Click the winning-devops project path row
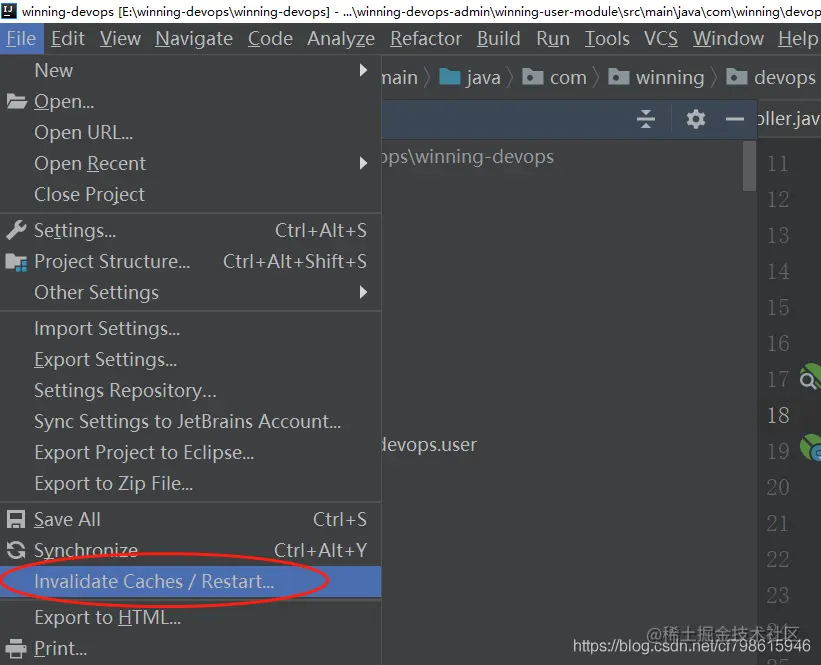Viewport: 821px width, 665px height. pyautogui.click(x=468, y=157)
